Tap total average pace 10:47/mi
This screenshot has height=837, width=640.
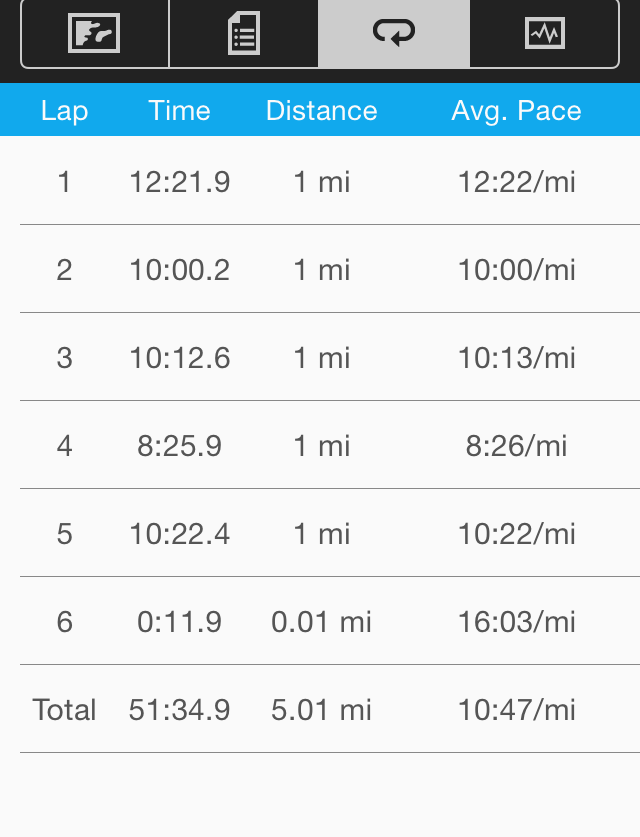[x=516, y=710]
